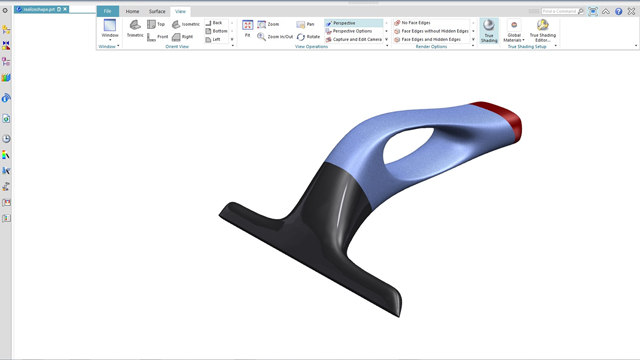Toggle Perspective view mode
Viewport: 640px width, 360px height.
click(x=353, y=23)
